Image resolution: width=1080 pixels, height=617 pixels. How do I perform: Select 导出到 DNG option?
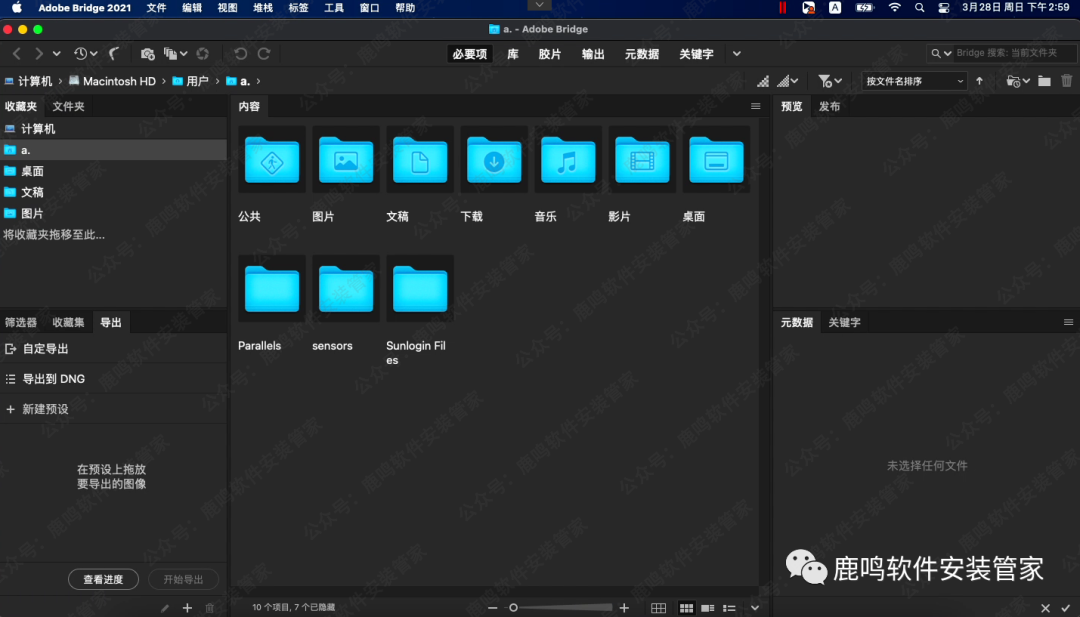[x=55, y=379]
